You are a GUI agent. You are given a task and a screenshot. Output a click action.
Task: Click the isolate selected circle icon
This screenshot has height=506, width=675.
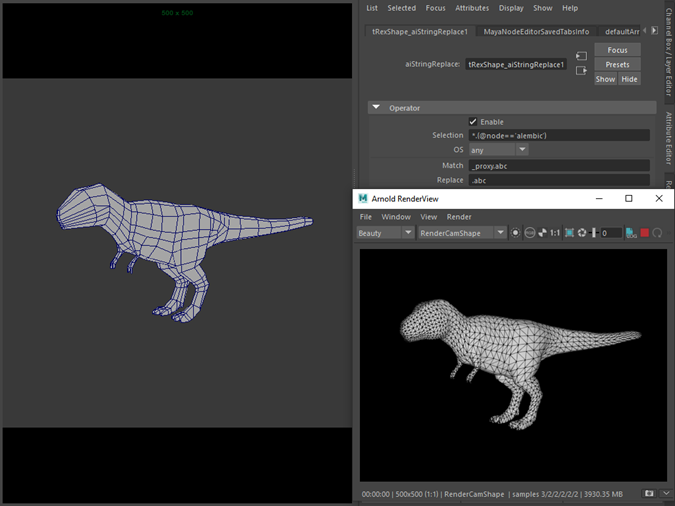[516, 233]
